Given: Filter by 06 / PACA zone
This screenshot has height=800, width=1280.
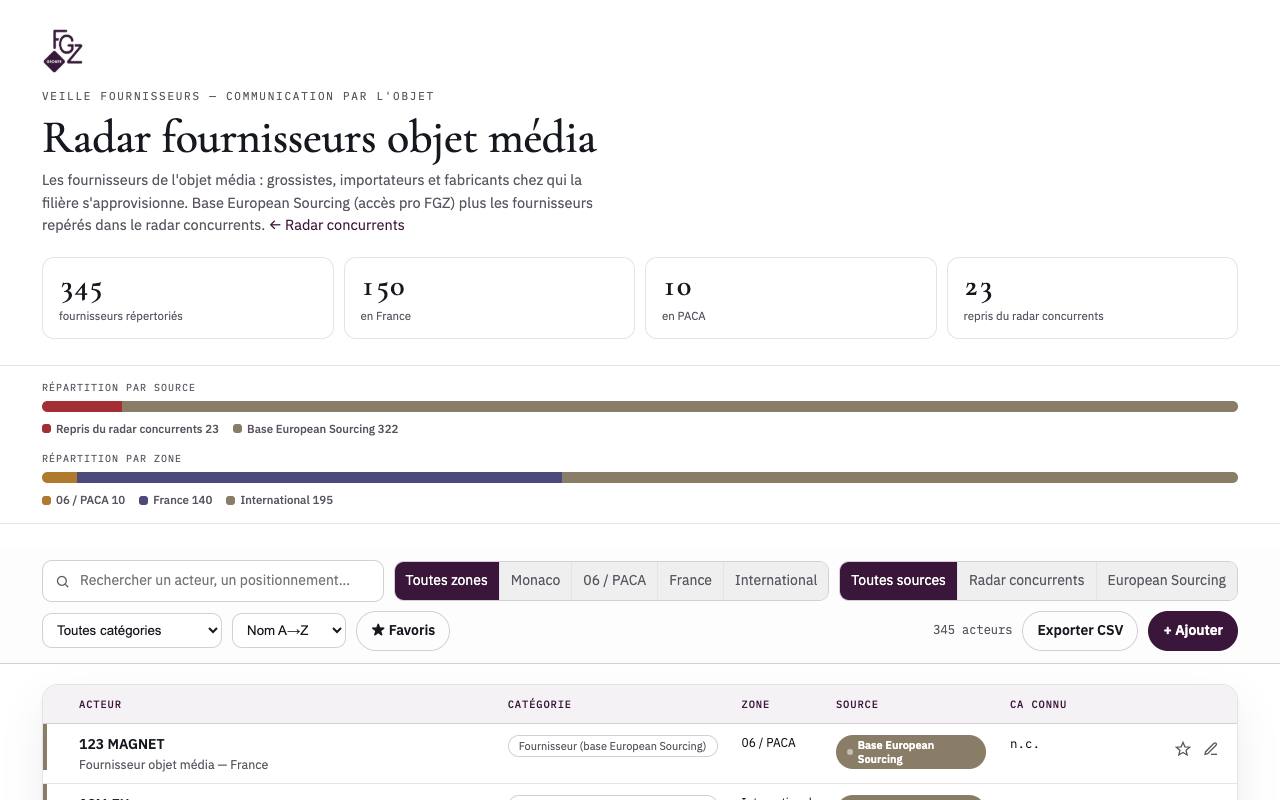Looking at the screenshot, I should [x=614, y=581].
